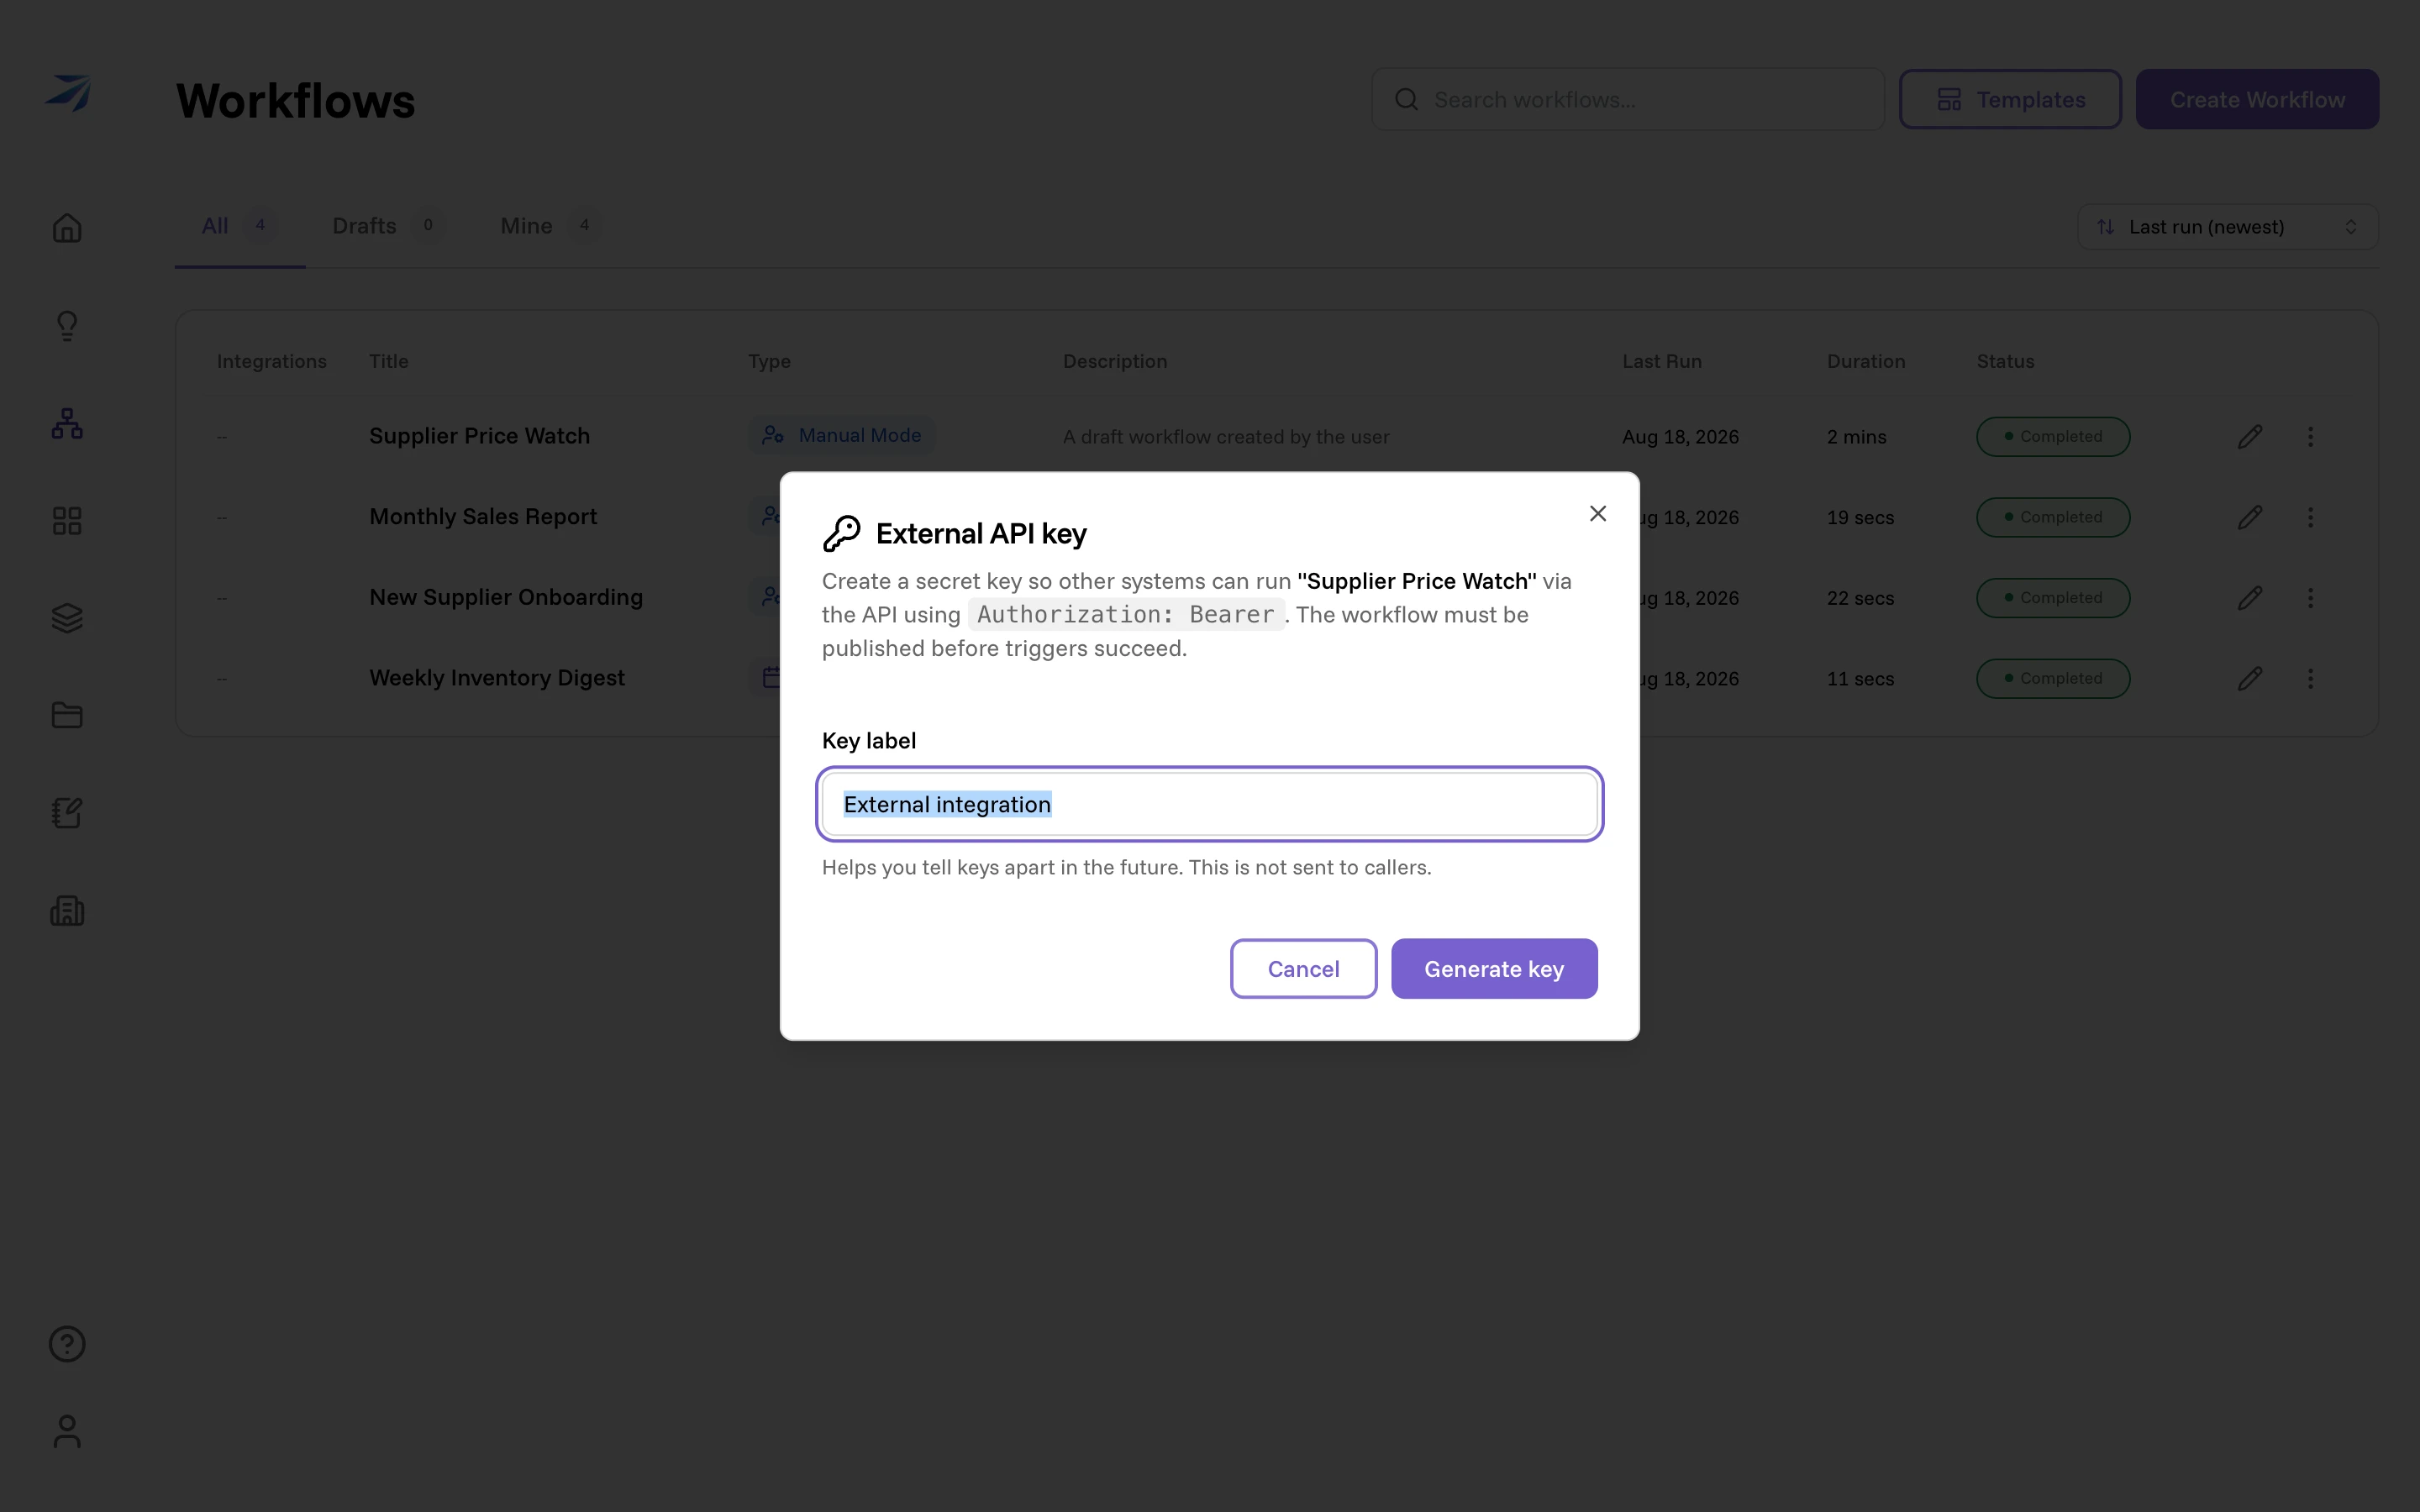The width and height of the screenshot is (2420, 1512).
Task: Click the Authorization: Bearer code snippet
Action: 1125,614
